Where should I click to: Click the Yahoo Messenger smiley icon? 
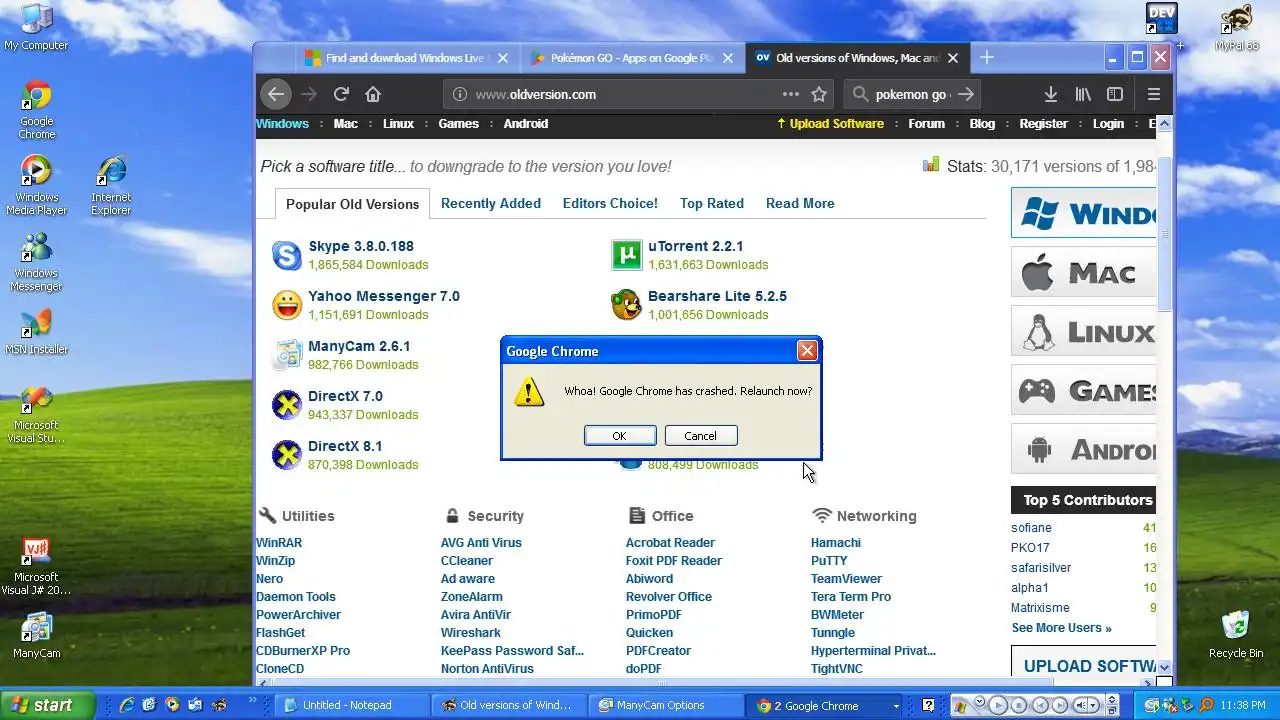tap(287, 305)
